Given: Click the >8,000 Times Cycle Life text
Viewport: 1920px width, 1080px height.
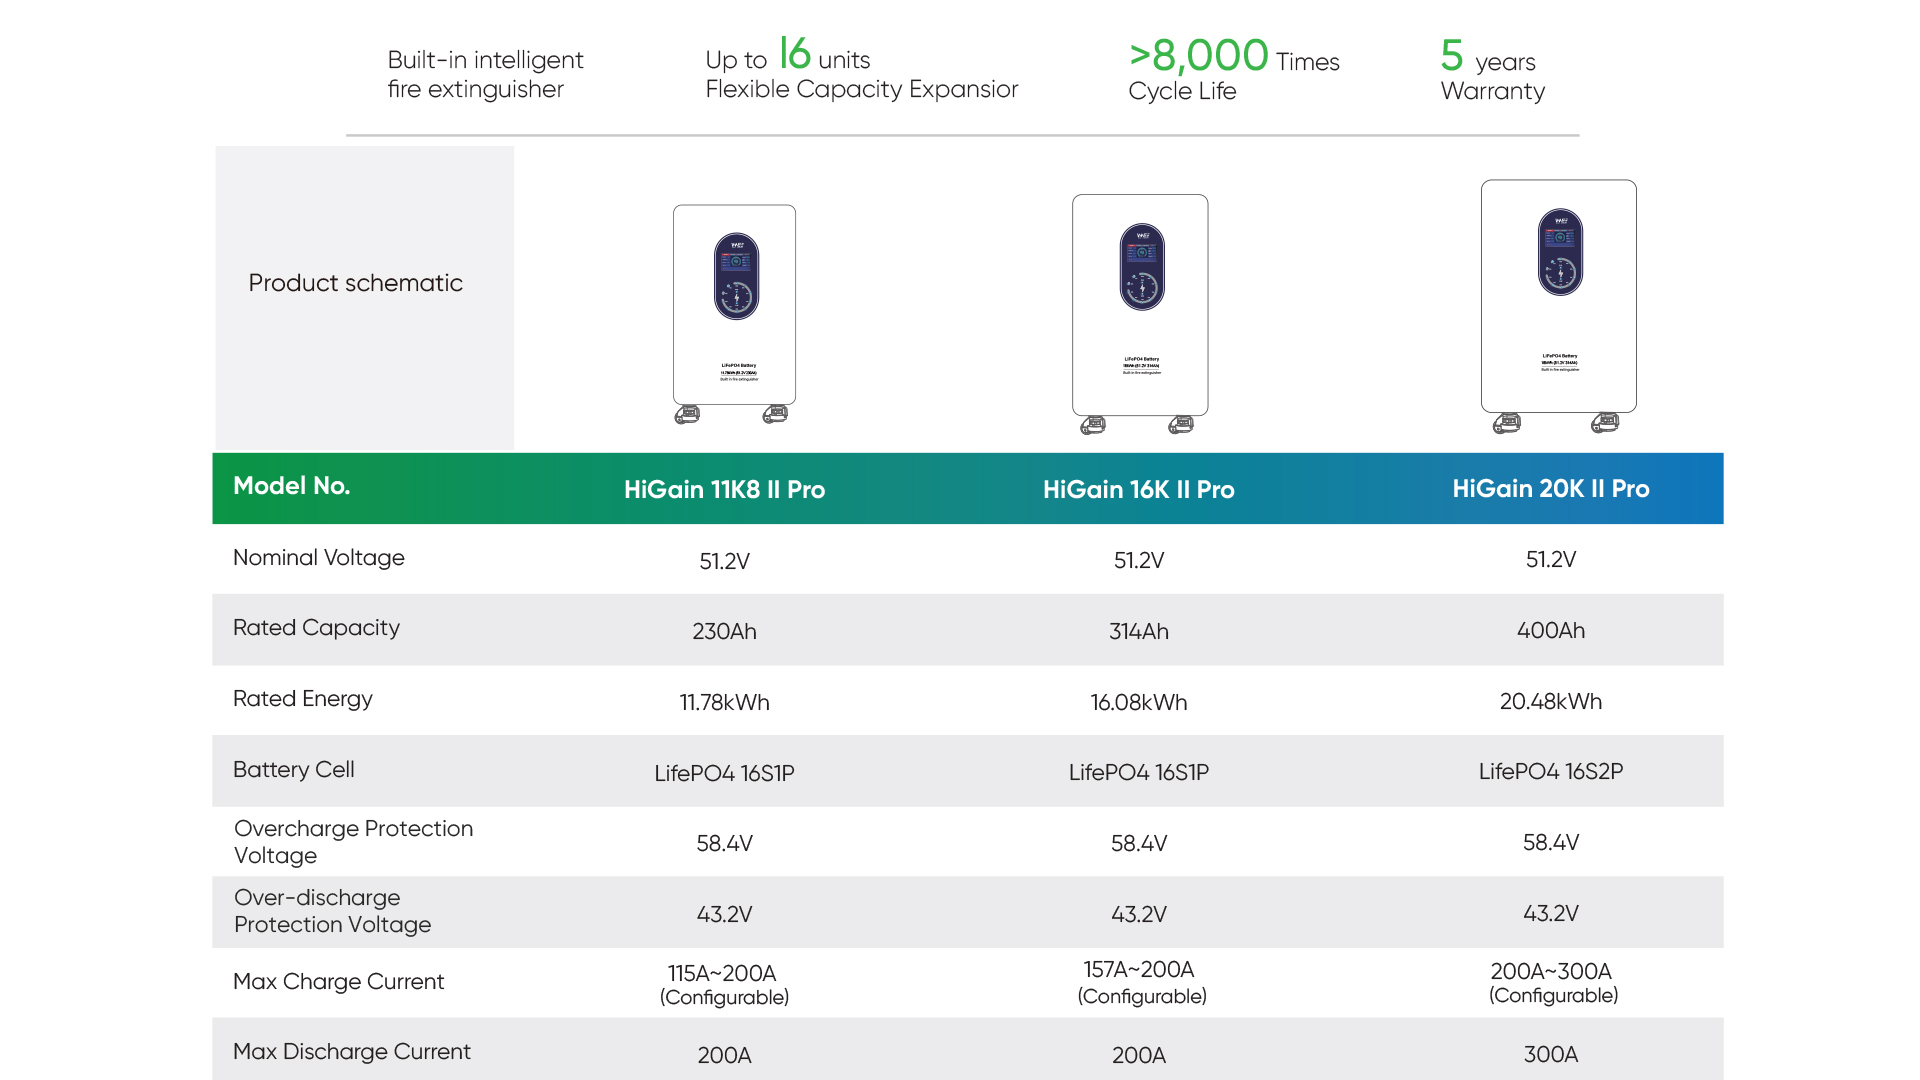Looking at the screenshot, I should (x=1233, y=70).
